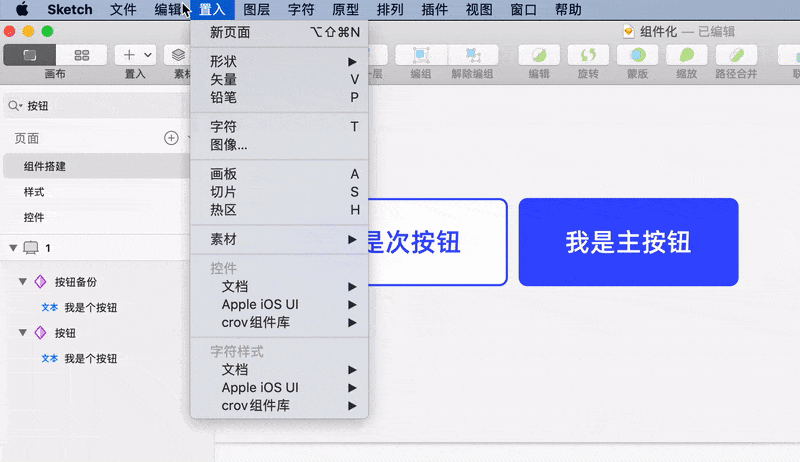Image resolution: width=800 pixels, height=462 pixels.
Task: Open the Apple menu
Action: (x=20, y=10)
